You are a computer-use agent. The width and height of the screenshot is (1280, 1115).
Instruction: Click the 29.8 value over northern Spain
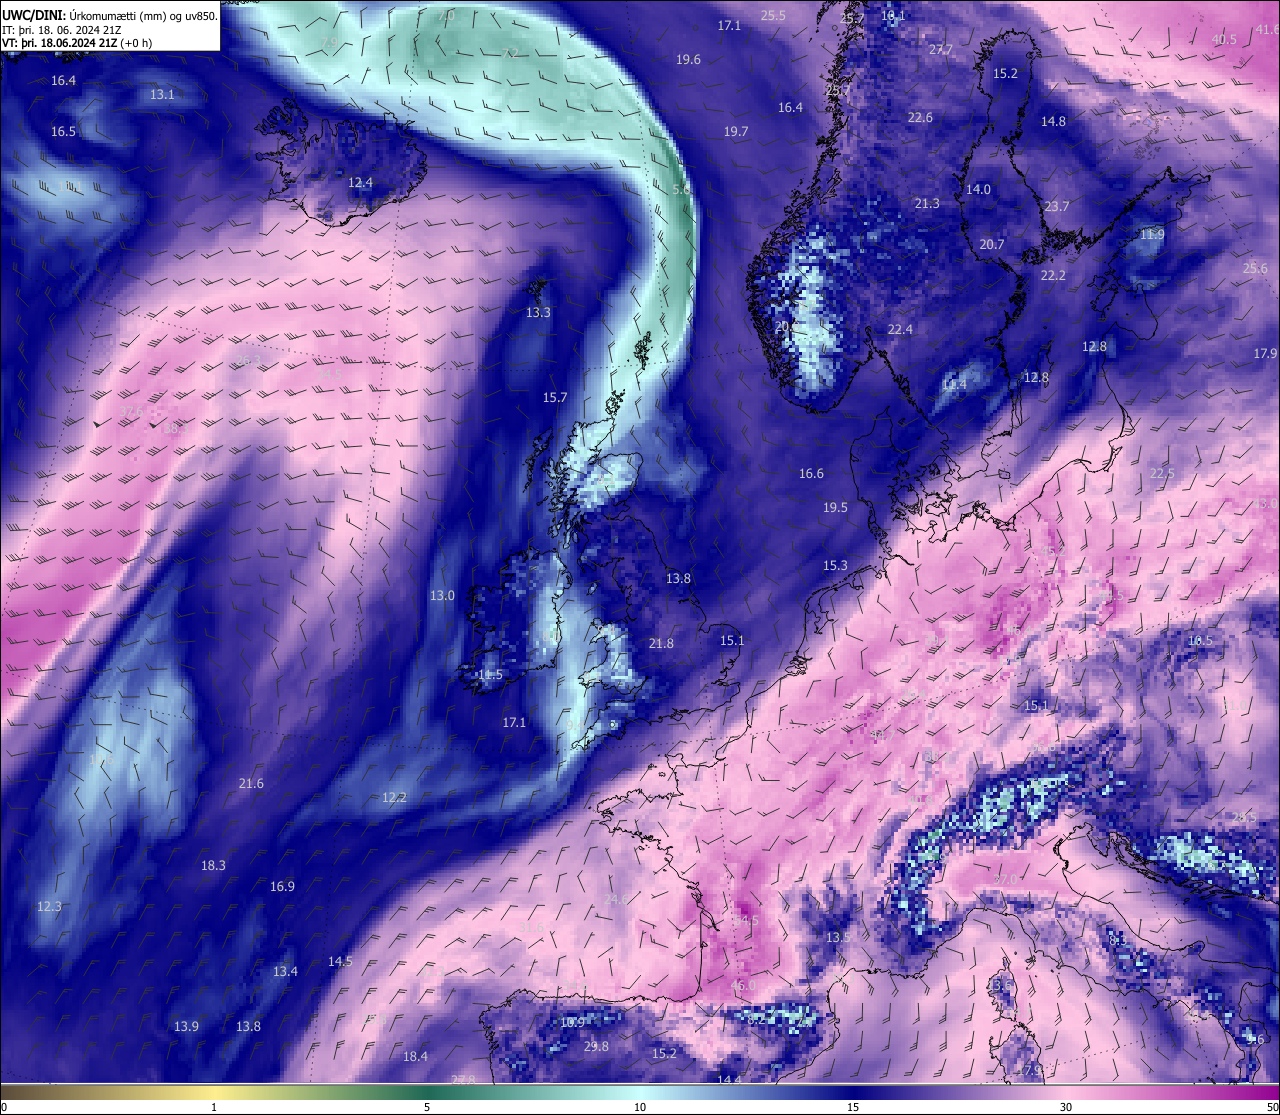pyautogui.click(x=596, y=1047)
